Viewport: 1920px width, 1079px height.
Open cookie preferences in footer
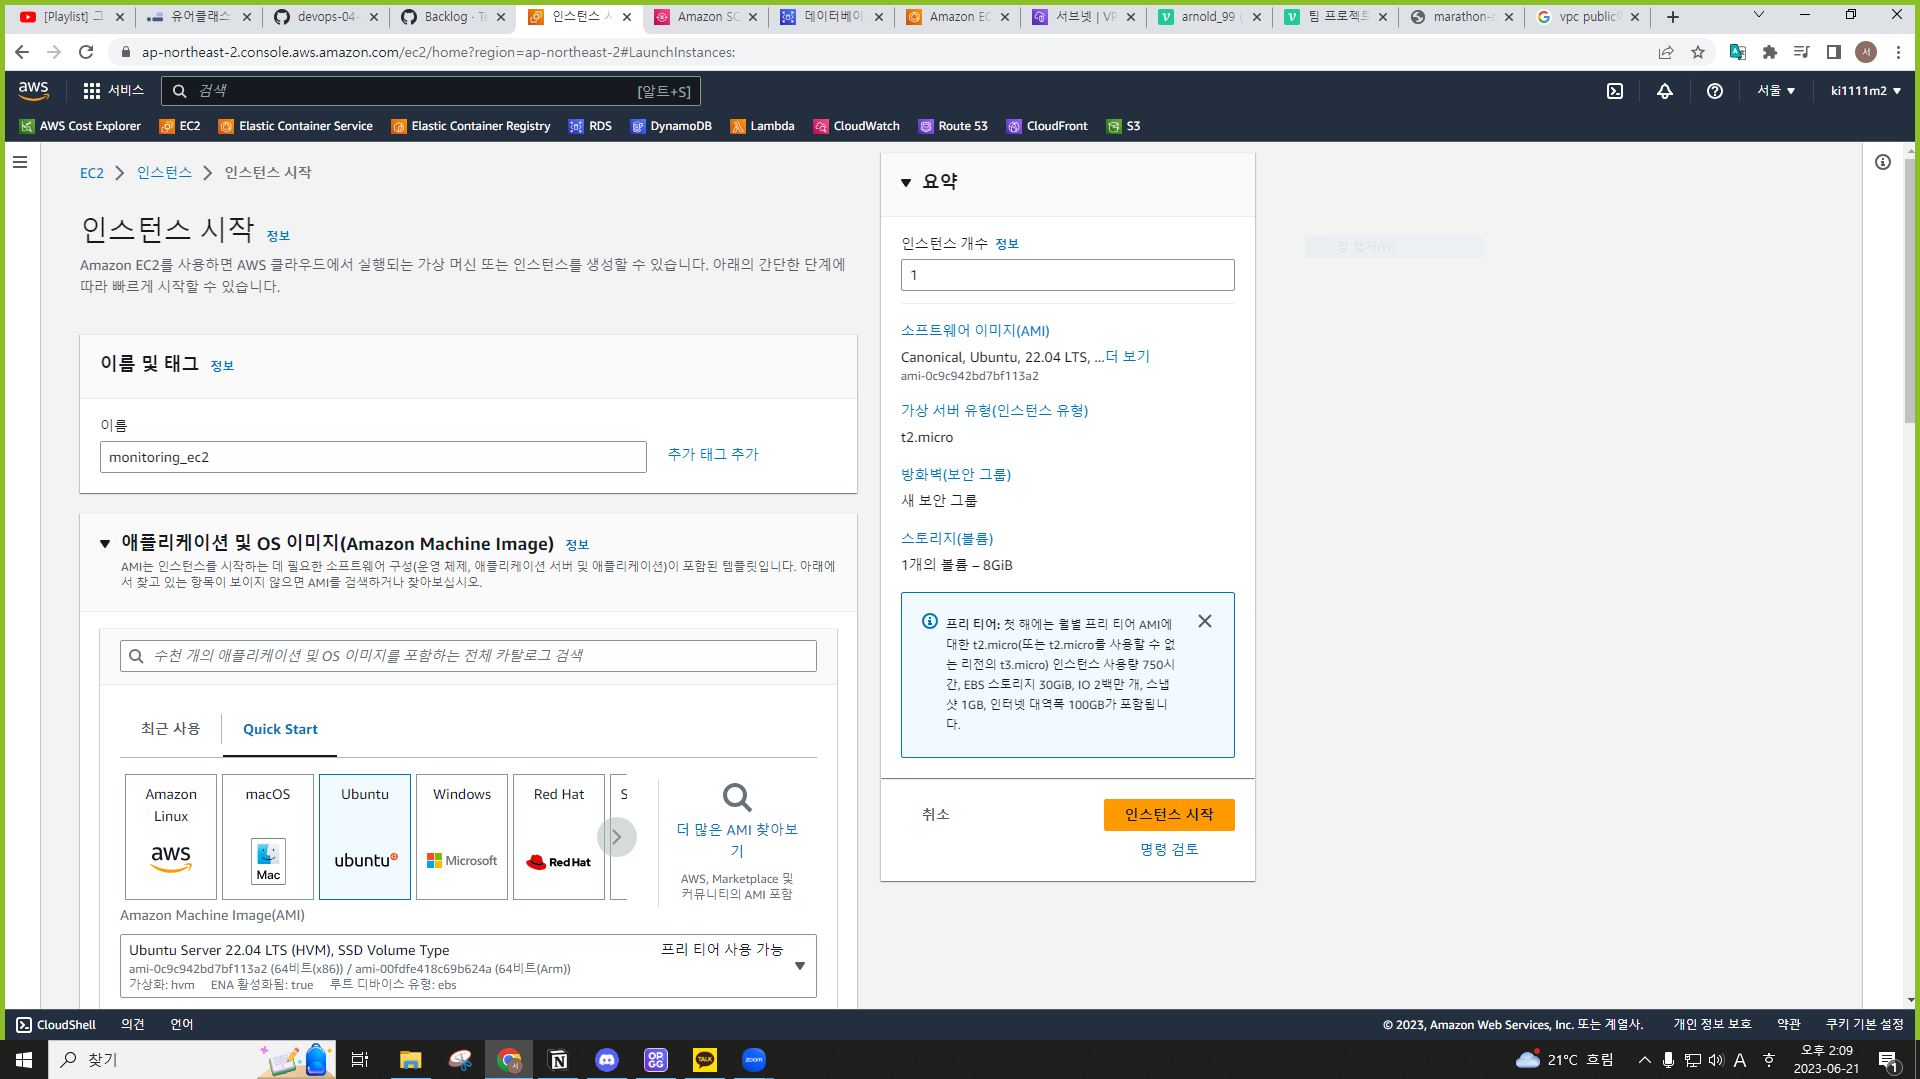[x=1864, y=1025]
